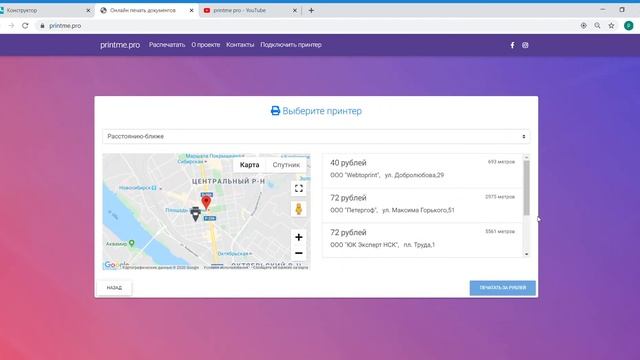Zoom out the map with minus button
Viewport: 640px width, 360px height.
[x=299, y=253]
